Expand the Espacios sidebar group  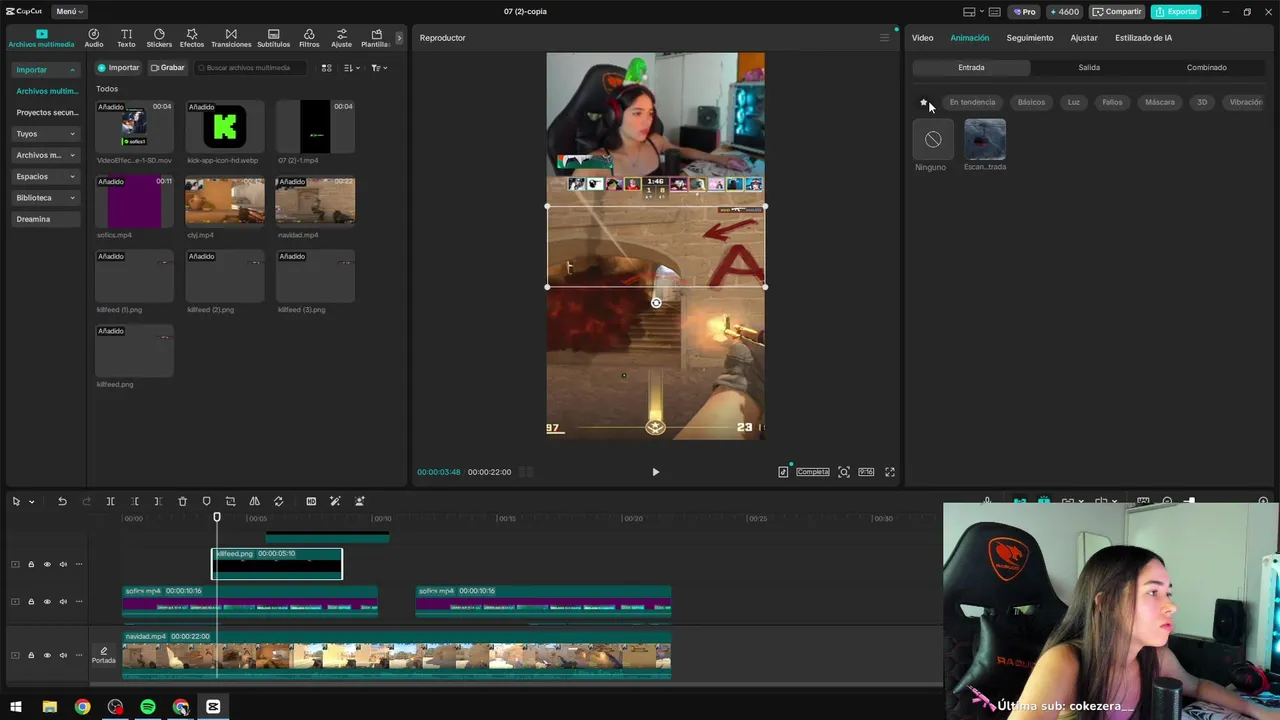[x=46, y=176]
